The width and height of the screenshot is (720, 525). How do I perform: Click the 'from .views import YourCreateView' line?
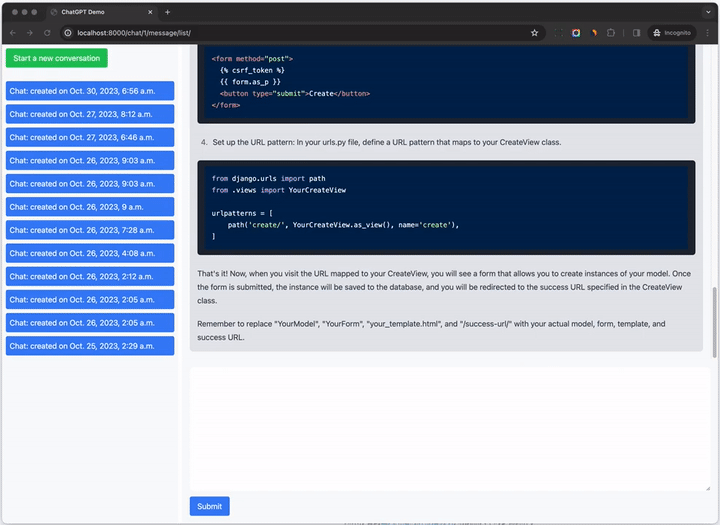(279, 190)
